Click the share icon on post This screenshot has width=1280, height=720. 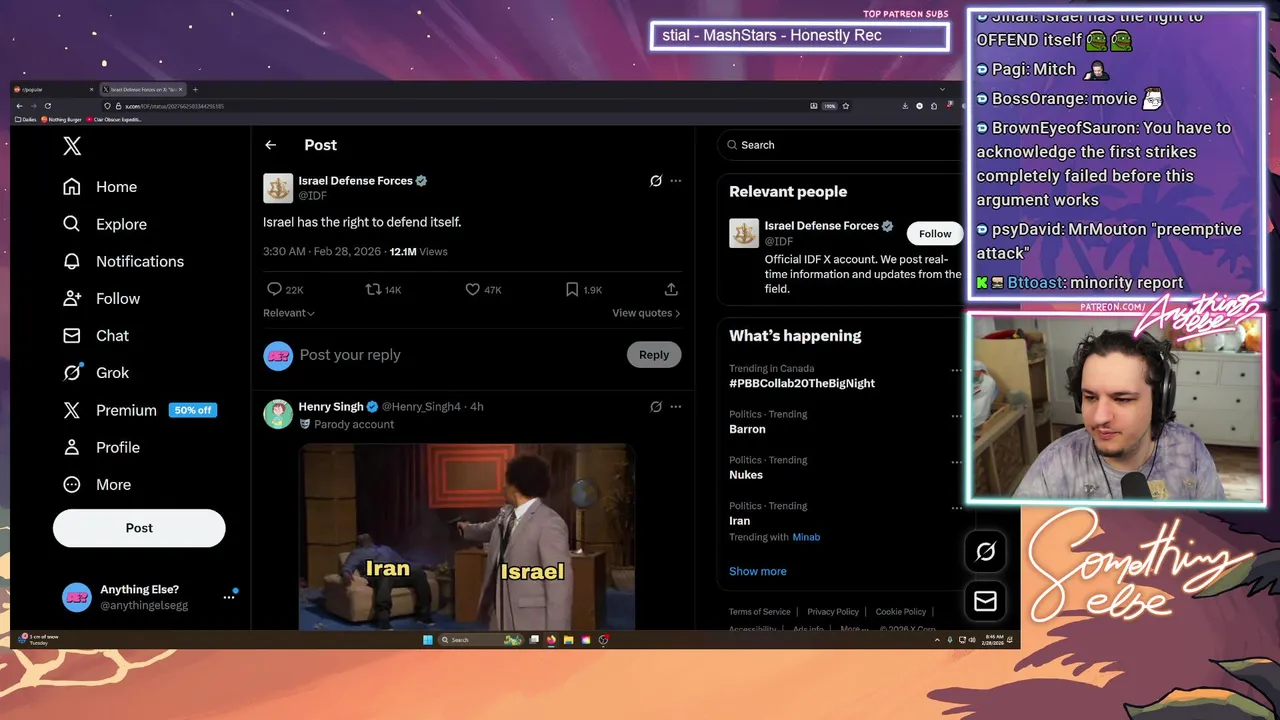pyautogui.click(x=671, y=289)
